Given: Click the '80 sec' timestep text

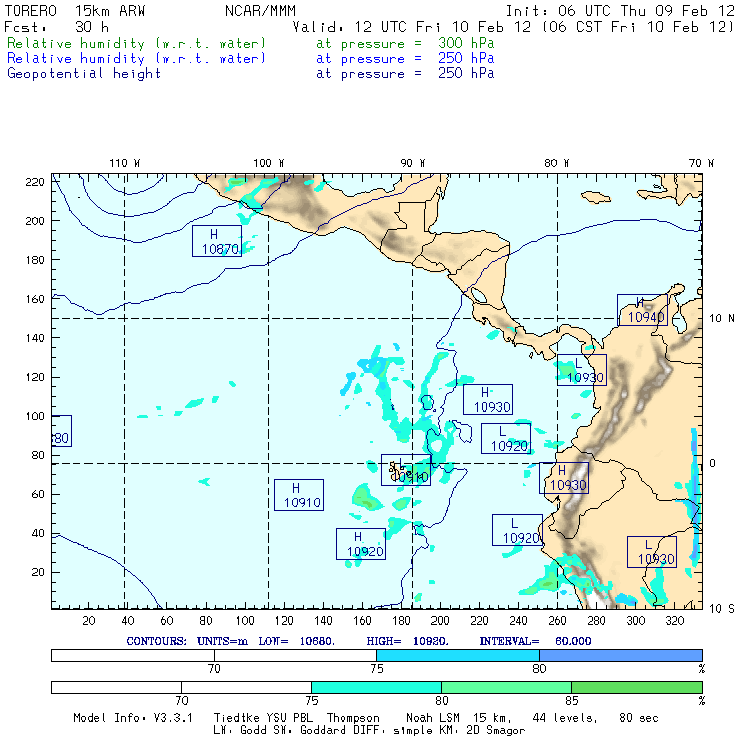Looking at the screenshot, I should click(x=639, y=718).
